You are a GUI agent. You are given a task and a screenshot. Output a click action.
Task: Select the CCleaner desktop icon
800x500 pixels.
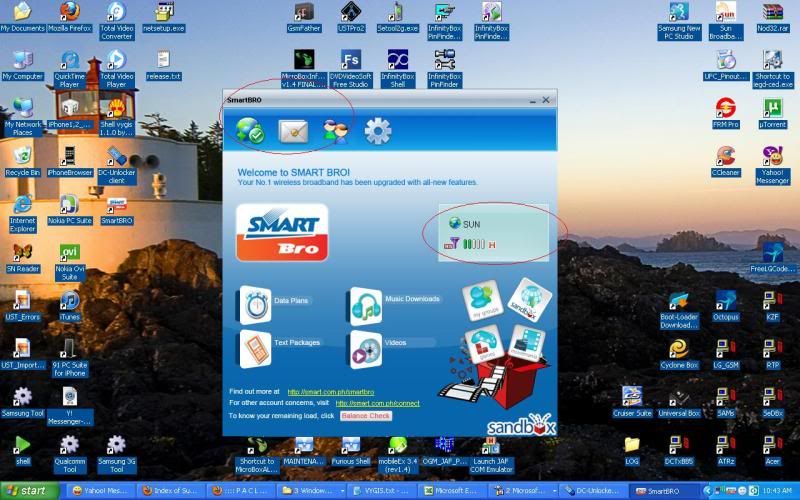[x=726, y=162]
